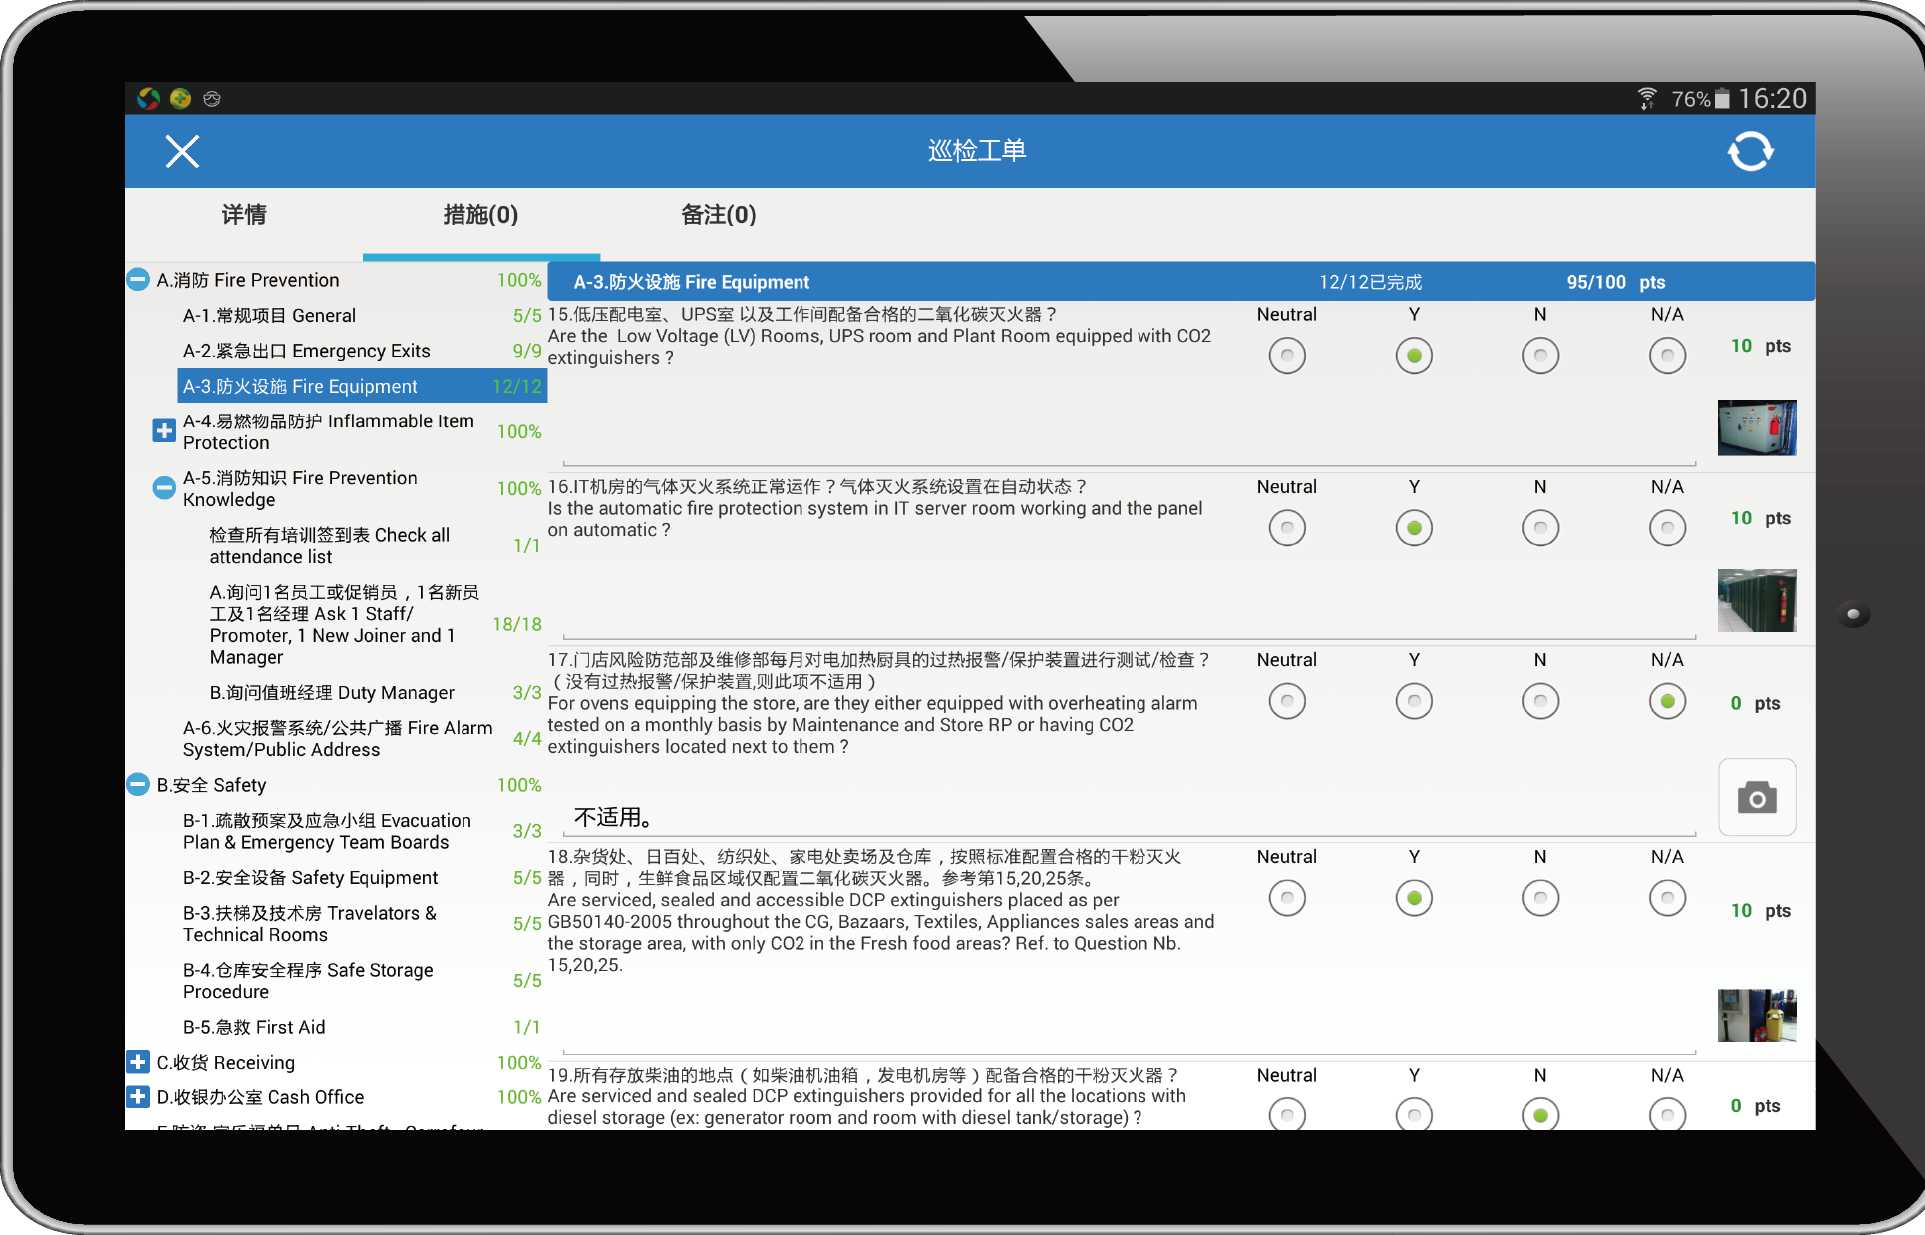Open the server room photo of question 16

(1757, 600)
